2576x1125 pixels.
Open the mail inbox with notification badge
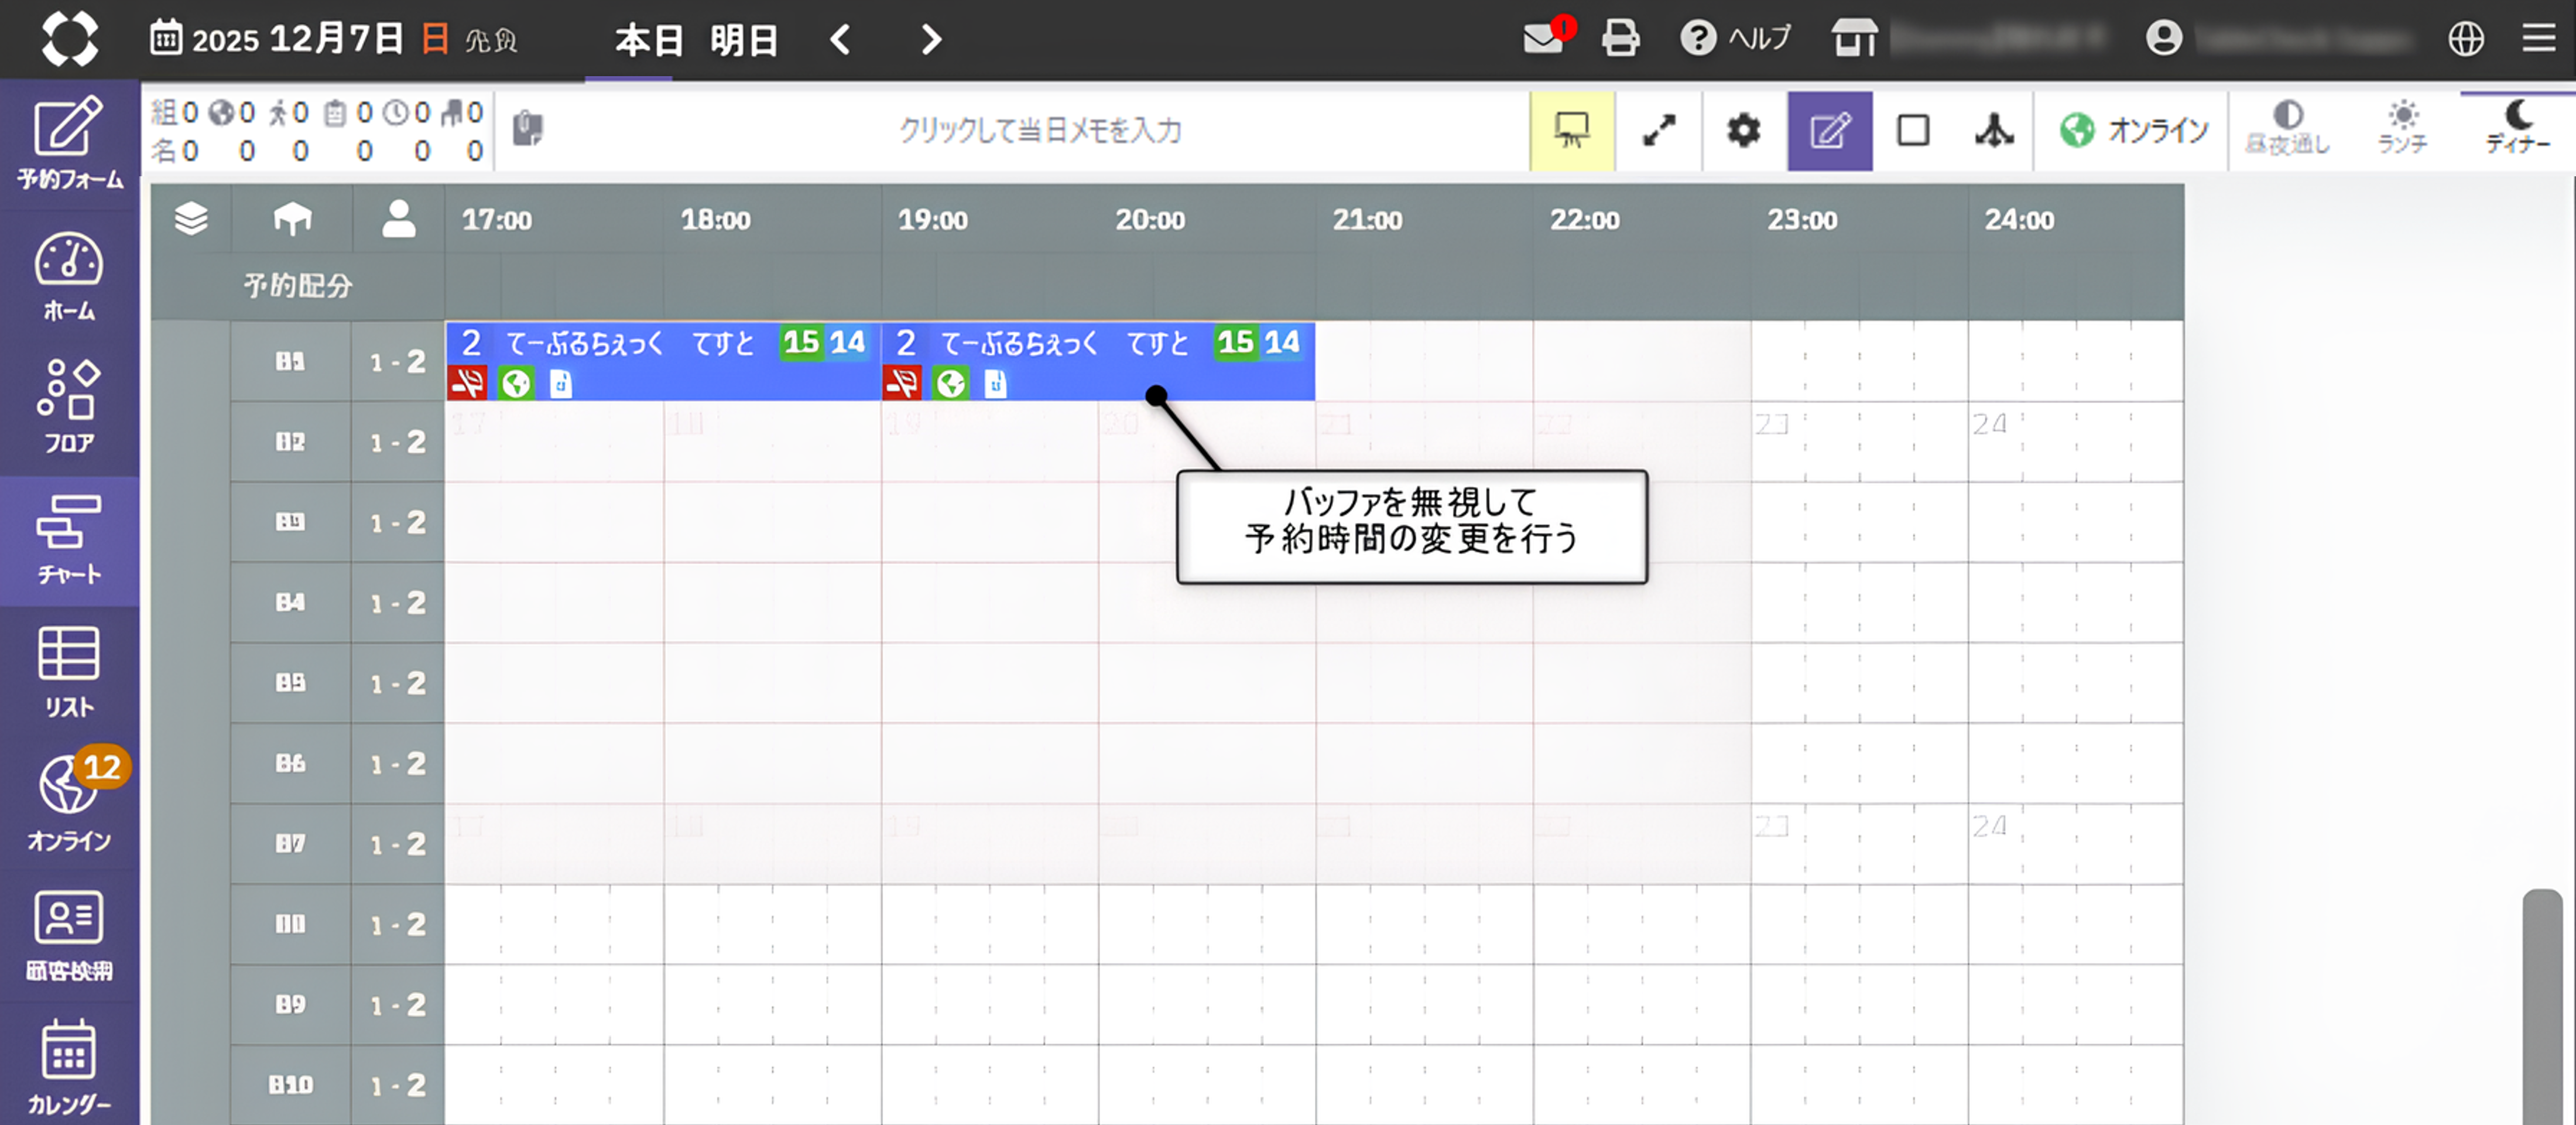(x=1548, y=36)
